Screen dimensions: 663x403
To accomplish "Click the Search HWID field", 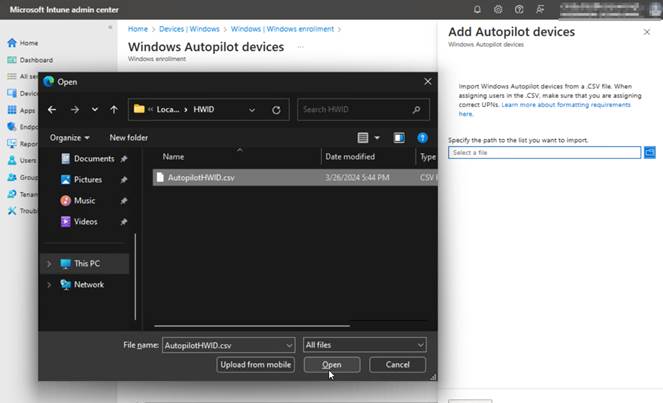I will [362, 109].
